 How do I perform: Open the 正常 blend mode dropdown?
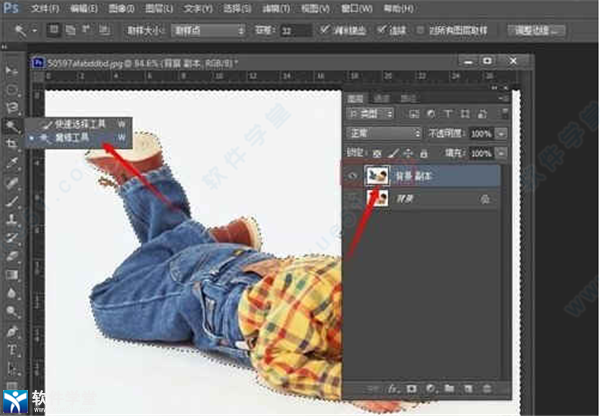(x=382, y=133)
